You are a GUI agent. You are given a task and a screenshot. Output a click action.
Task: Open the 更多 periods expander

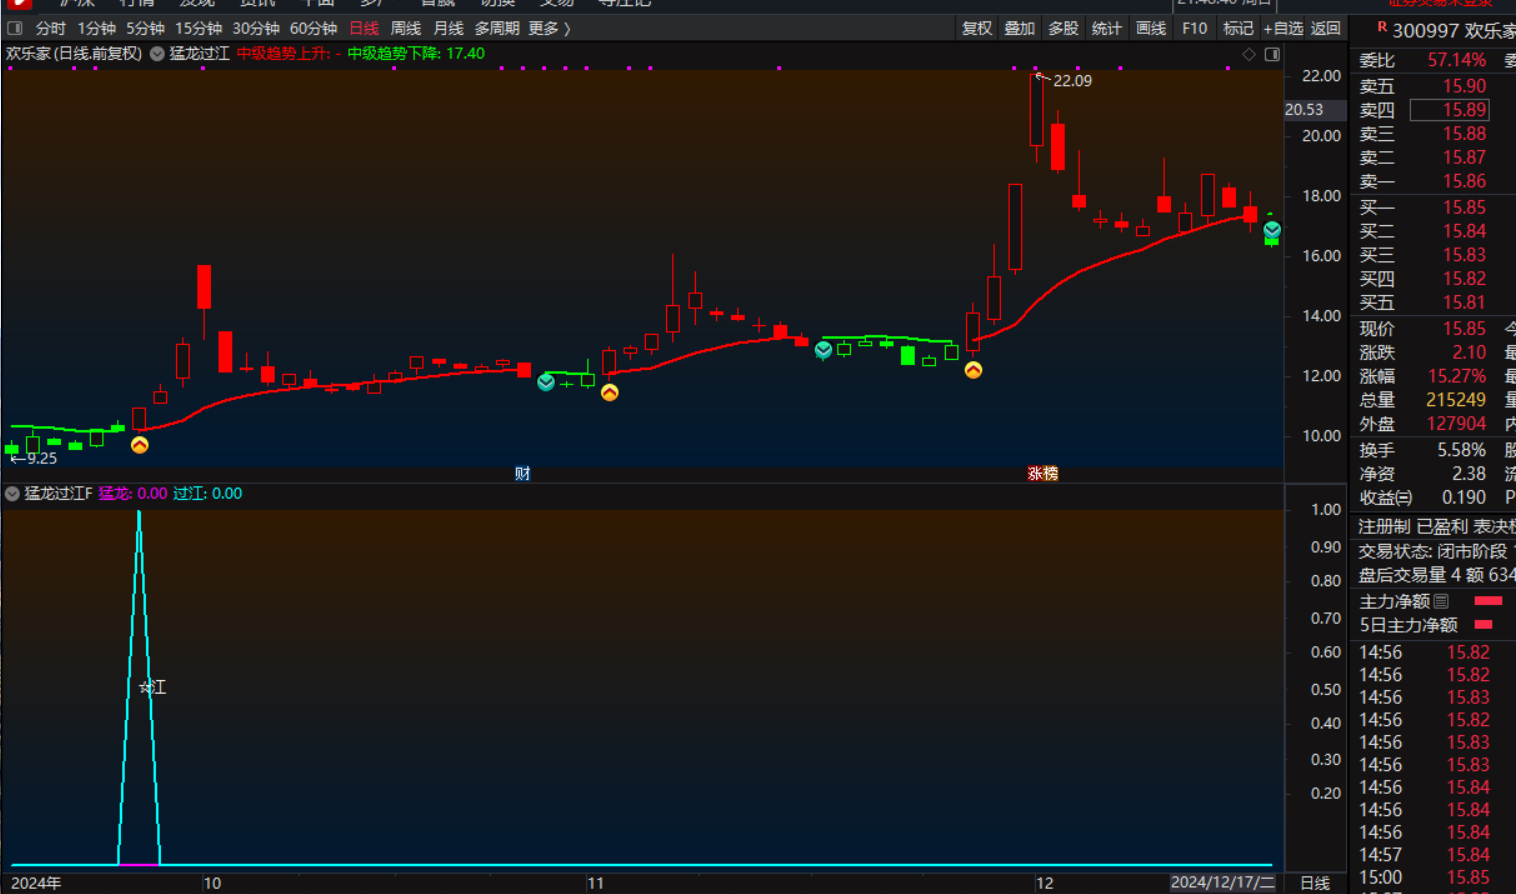[549, 28]
